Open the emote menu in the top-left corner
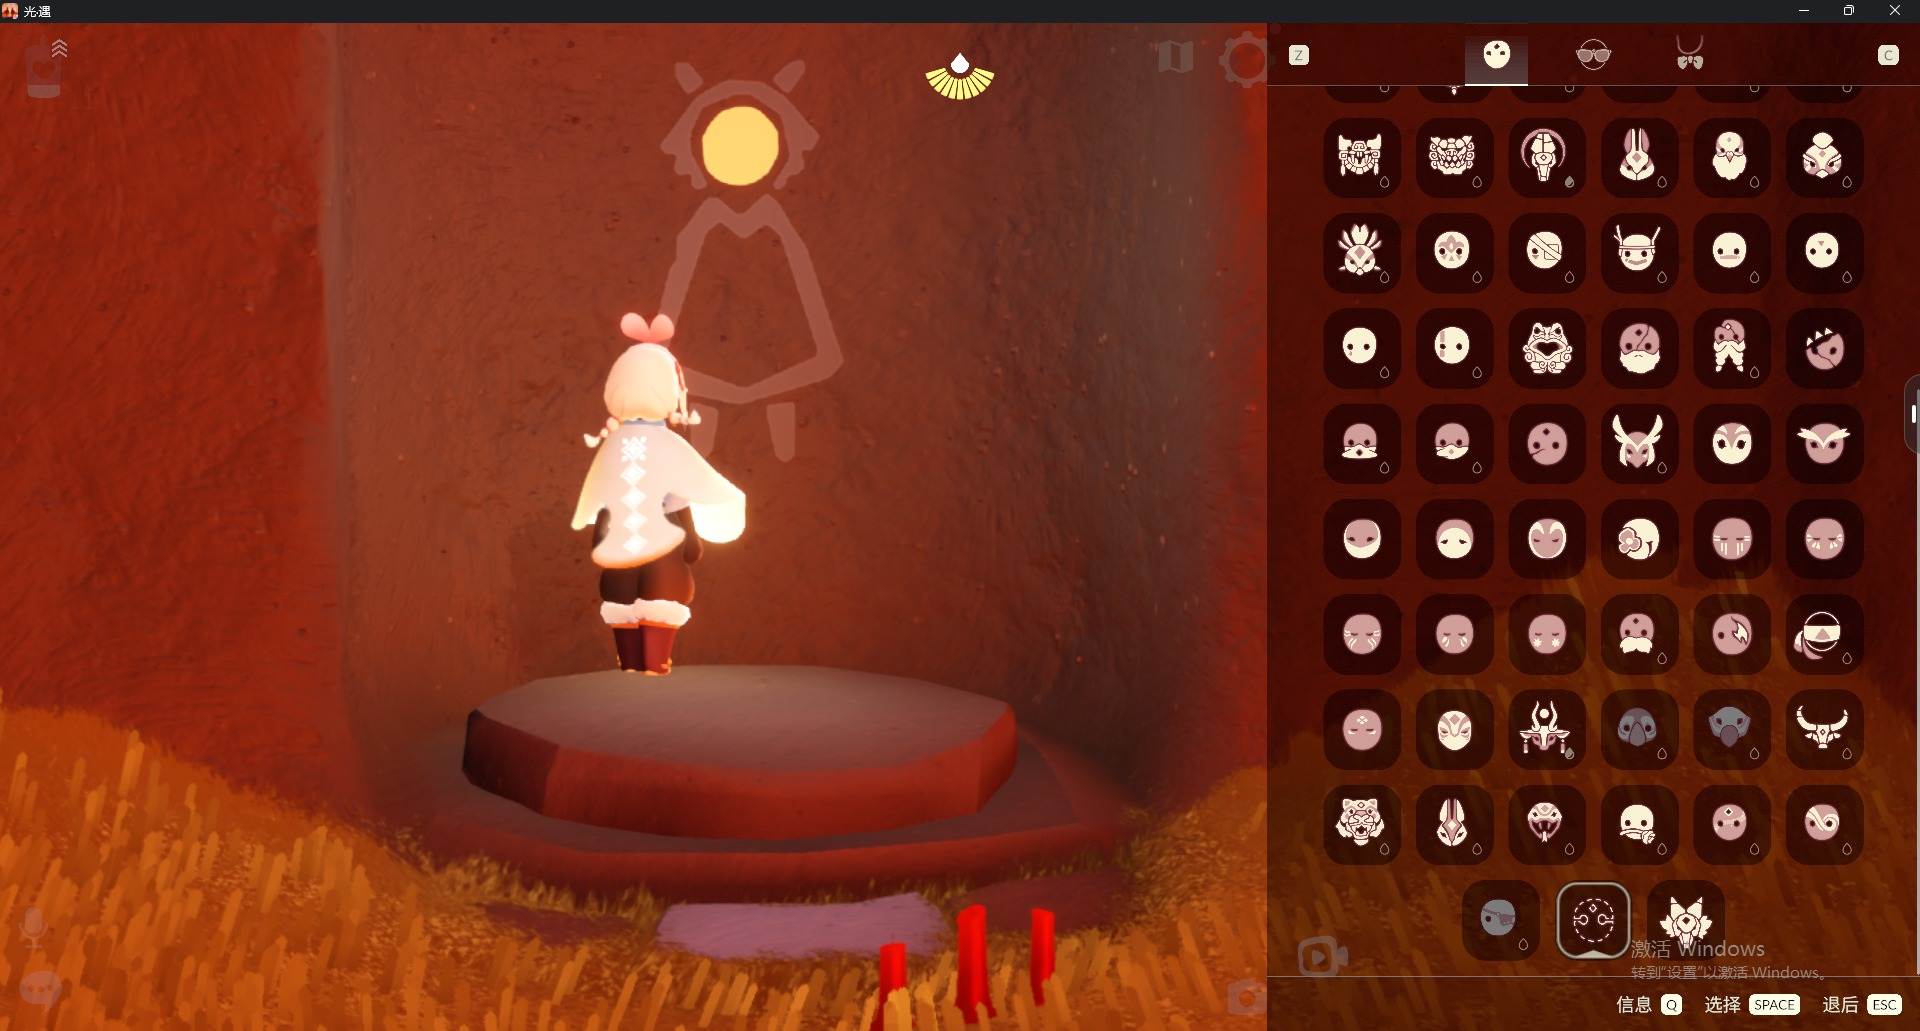Image resolution: width=1920 pixels, height=1031 pixels. pyautogui.click(x=45, y=68)
